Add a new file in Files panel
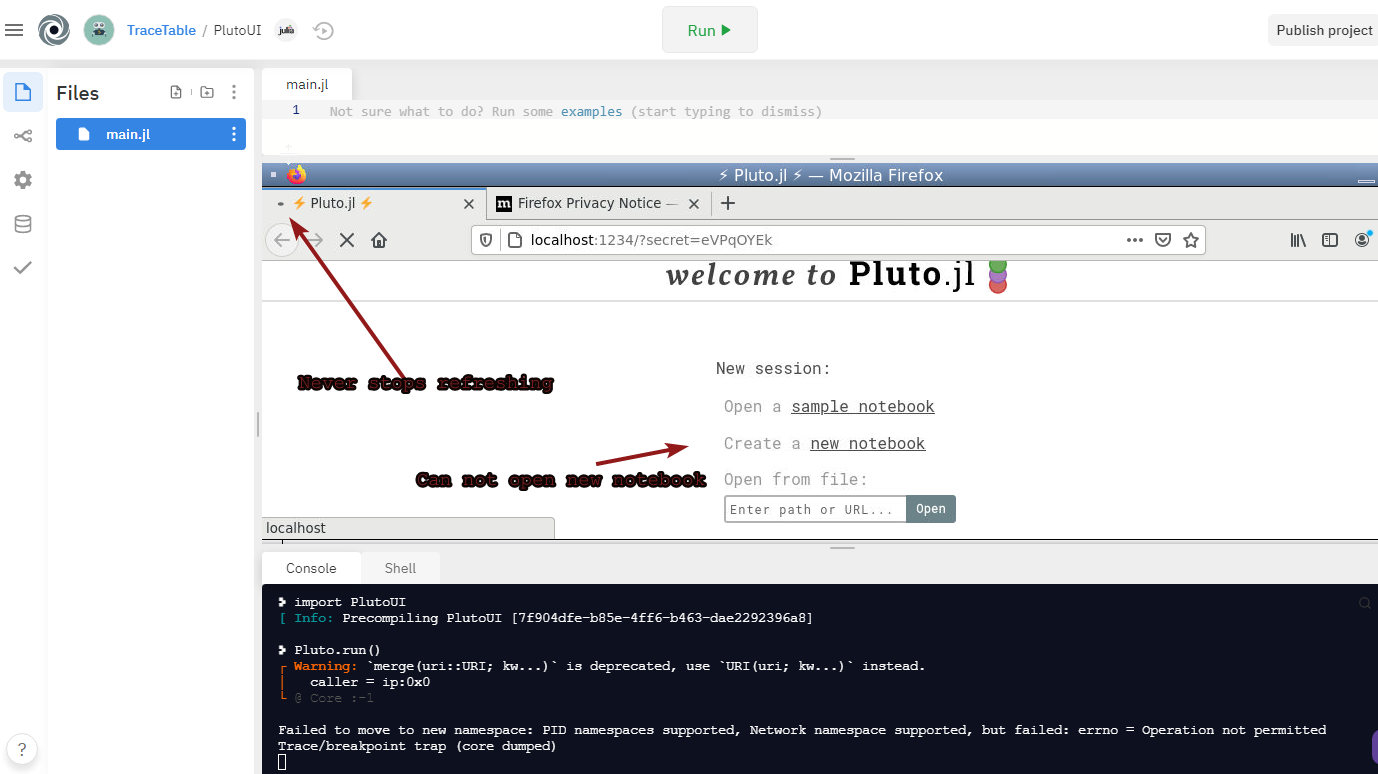Viewport: 1378px width, 774px height. pos(176,92)
